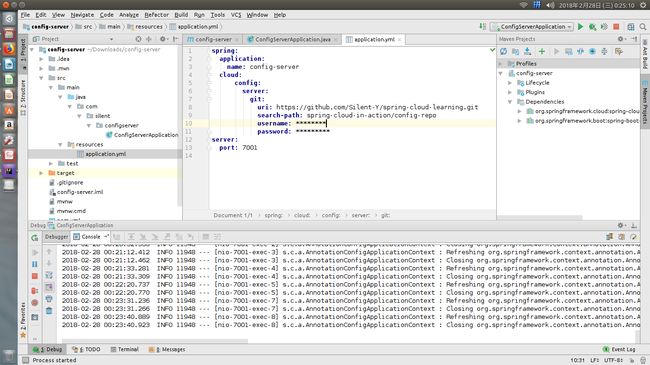
Task: Open ConfigServerApplication run configuration dropdown
Action: point(532,27)
